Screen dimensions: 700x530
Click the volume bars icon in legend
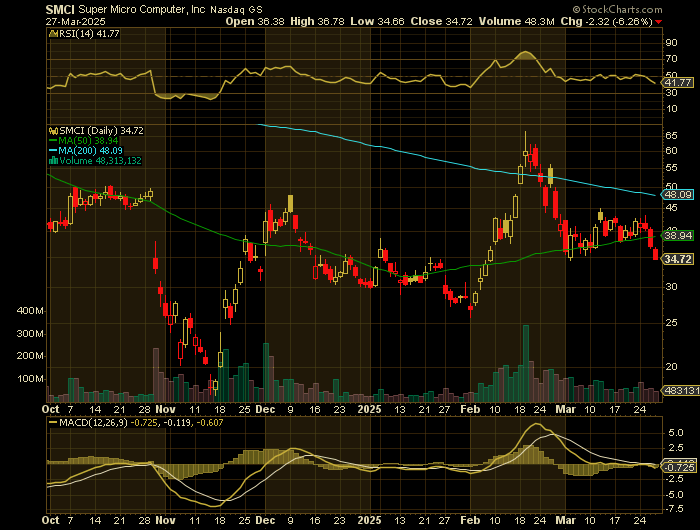click(x=53, y=160)
